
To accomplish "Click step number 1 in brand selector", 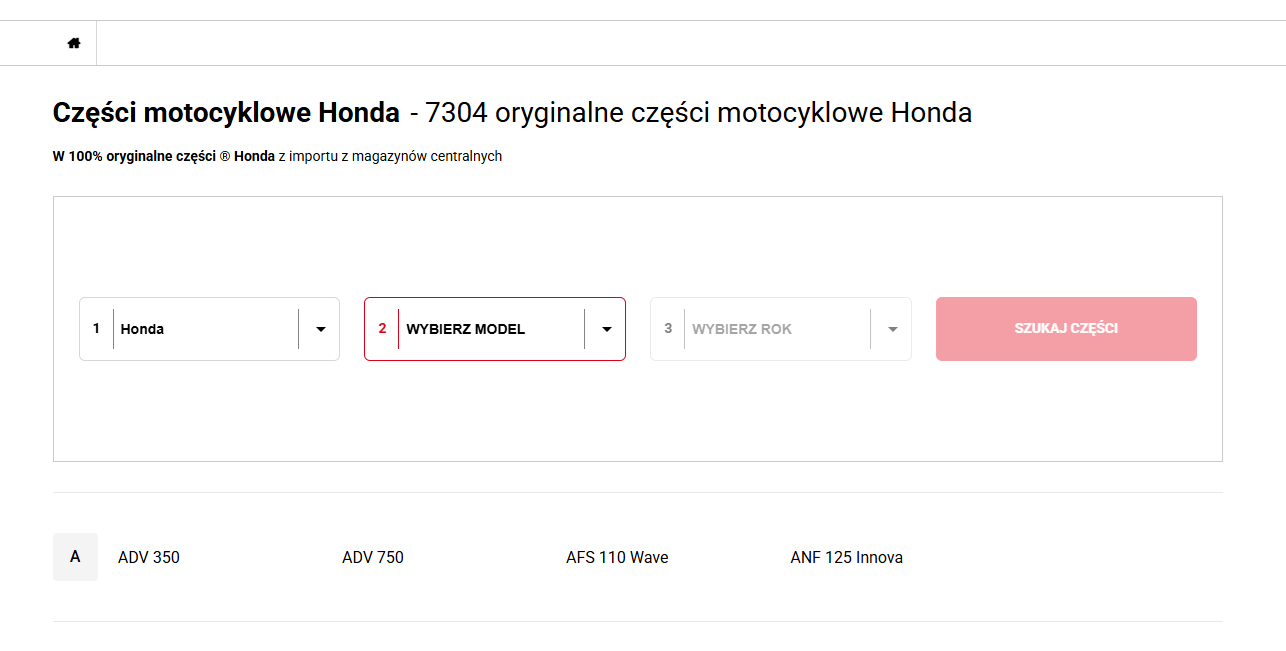I will [x=96, y=328].
